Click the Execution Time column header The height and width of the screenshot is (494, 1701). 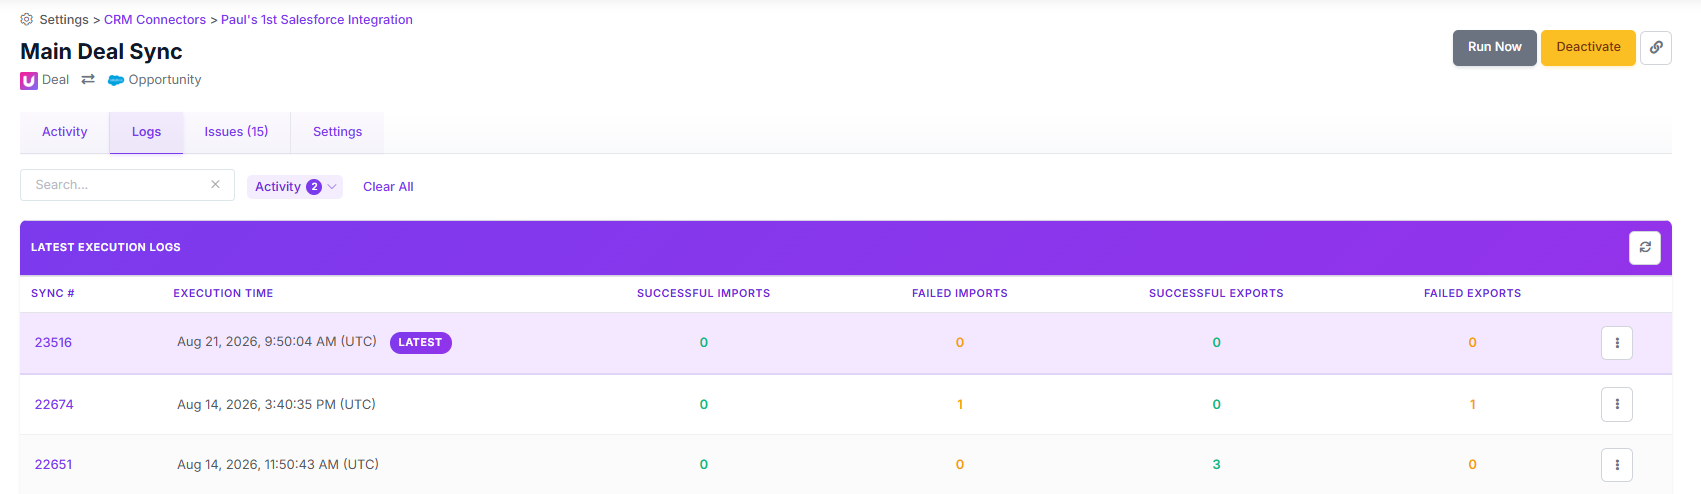(x=223, y=294)
